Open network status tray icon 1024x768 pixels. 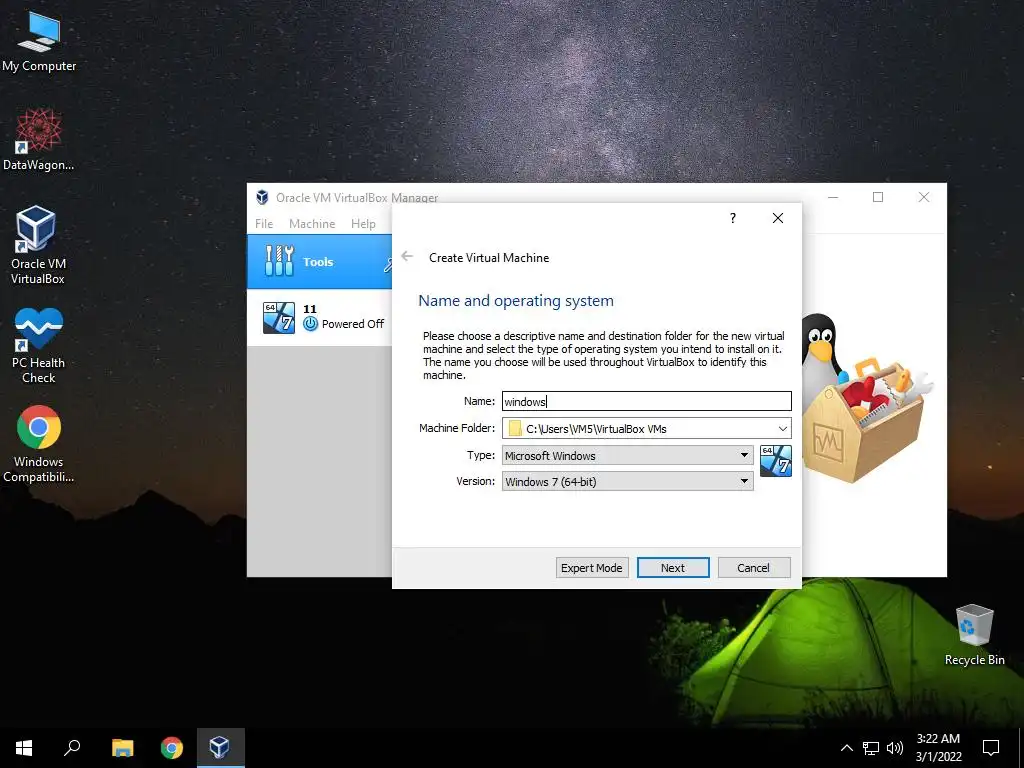point(871,748)
